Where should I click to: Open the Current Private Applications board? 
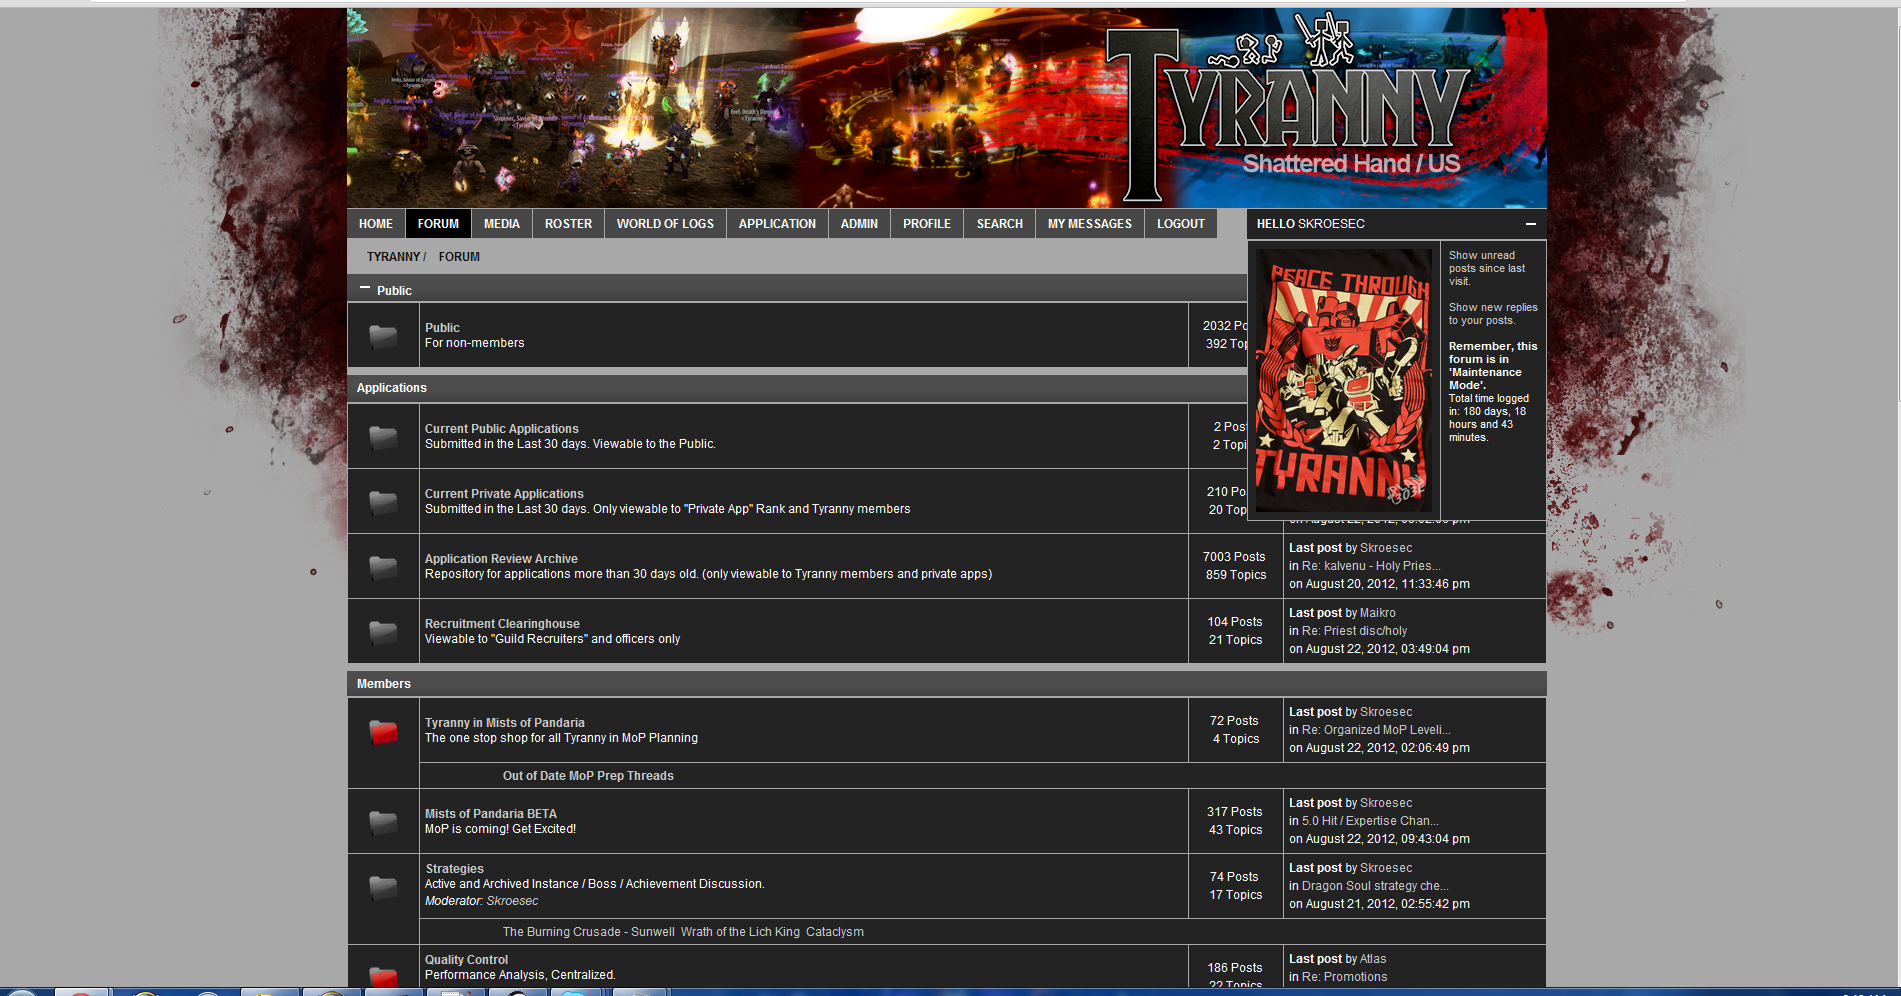(504, 494)
